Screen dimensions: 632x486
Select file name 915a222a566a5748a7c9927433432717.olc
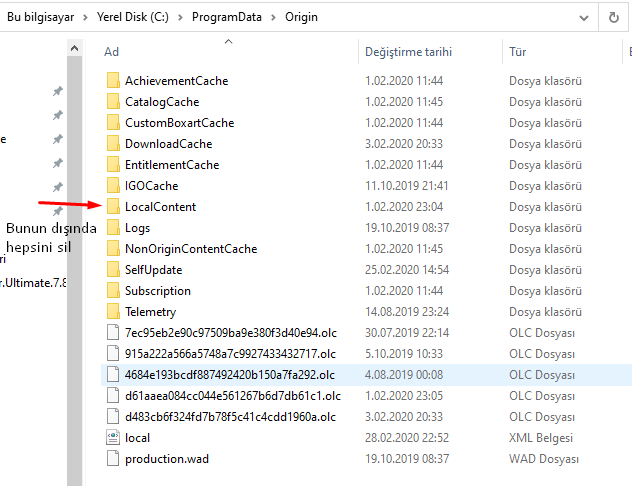pyautogui.click(x=230, y=353)
